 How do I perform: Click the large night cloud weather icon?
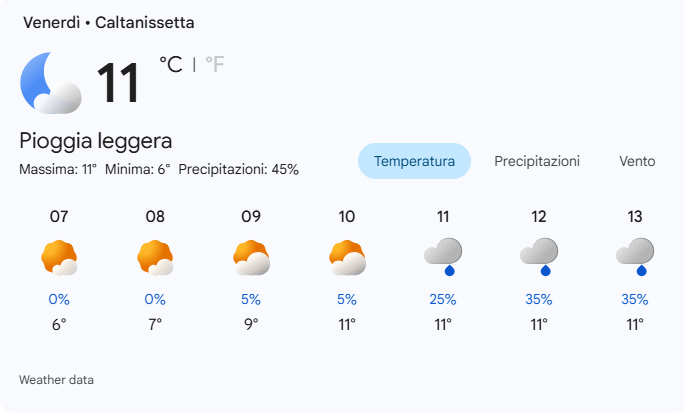[51, 83]
